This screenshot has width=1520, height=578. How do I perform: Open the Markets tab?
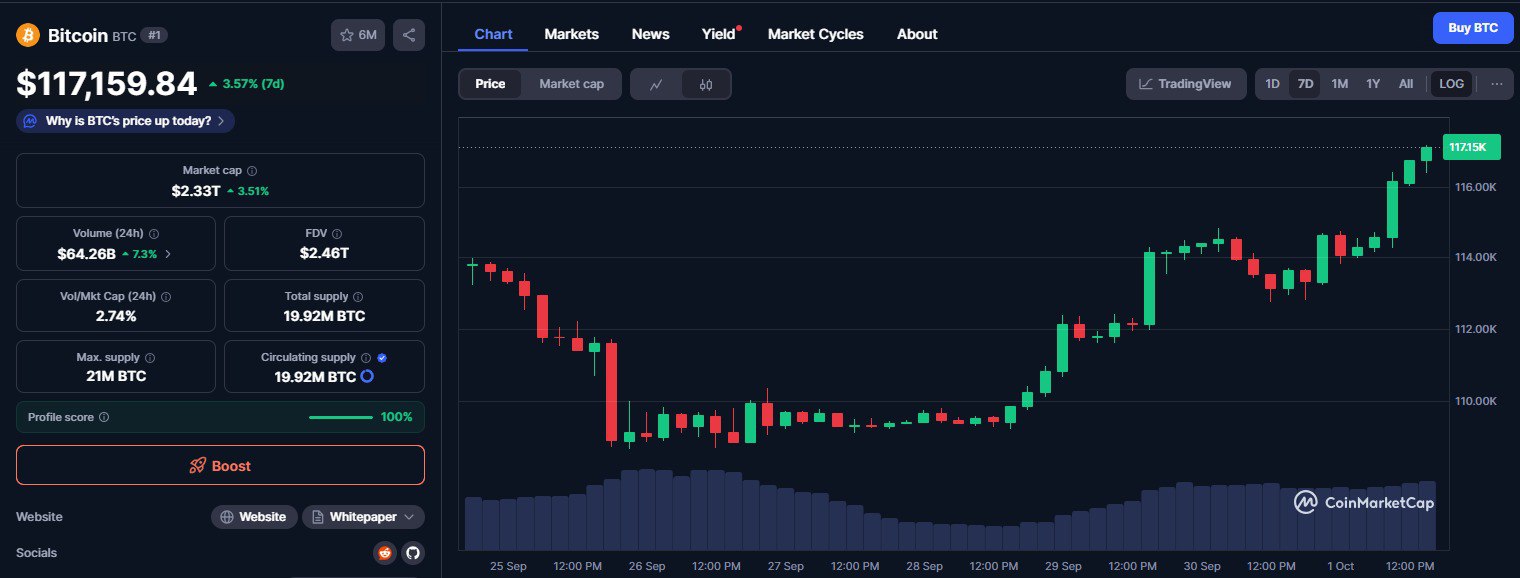(571, 34)
